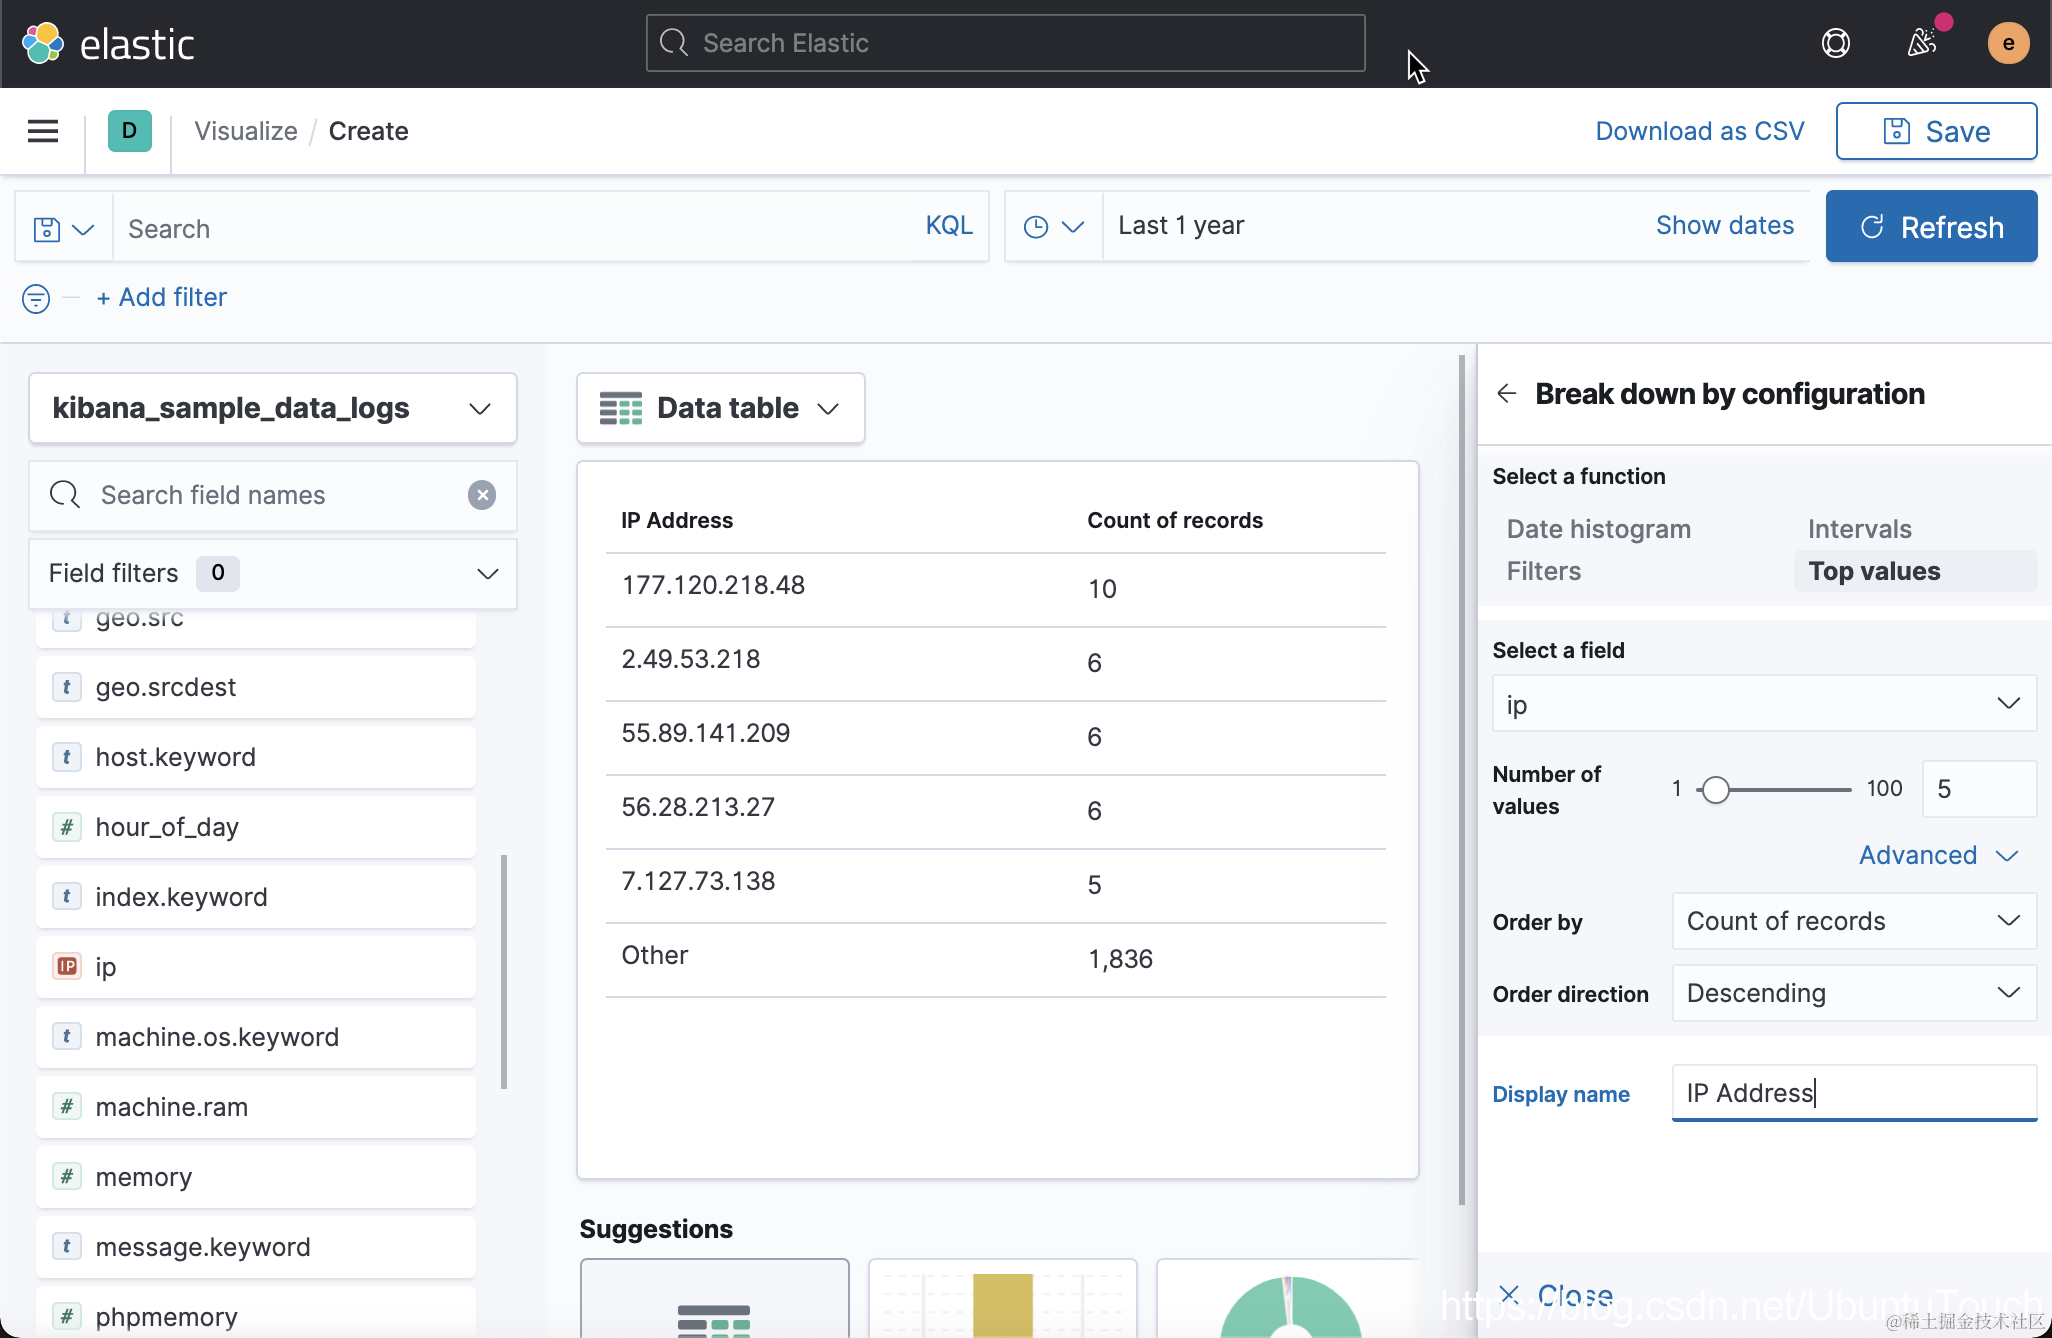The height and width of the screenshot is (1338, 2052).
Task: Open the newsfeed celebration icon
Action: click(1922, 43)
